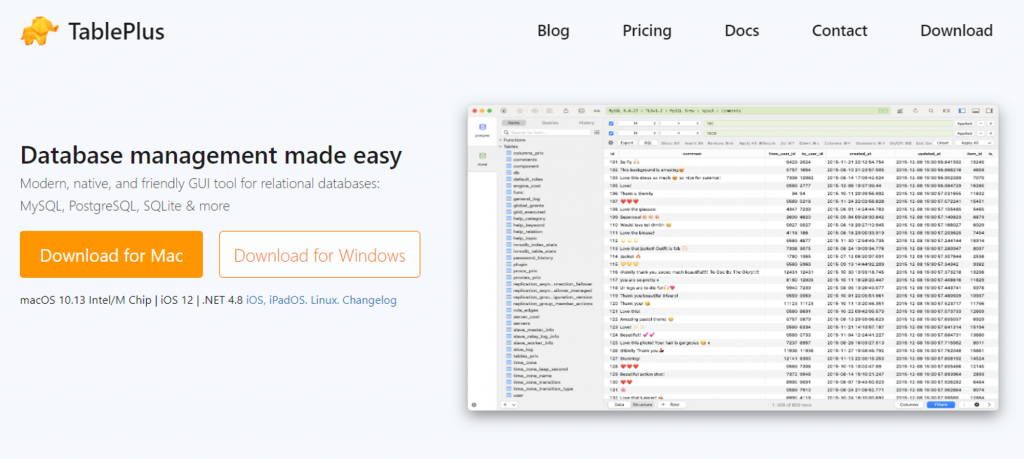Select the general_log table
The image size is (1024, 459).
click(524, 198)
